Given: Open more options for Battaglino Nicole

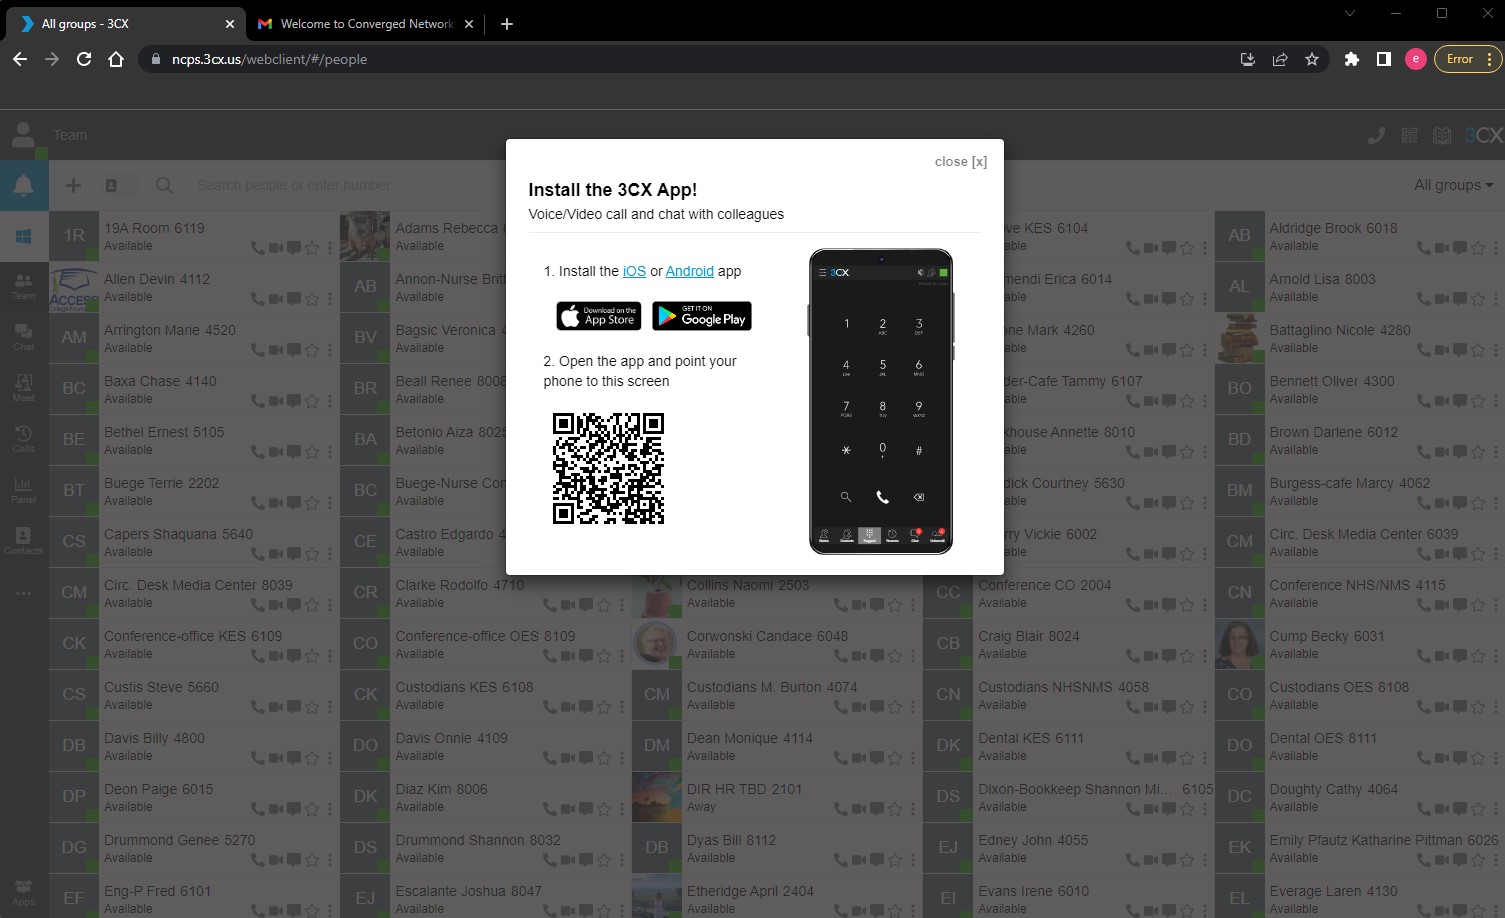Looking at the screenshot, I should (x=1495, y=350).
